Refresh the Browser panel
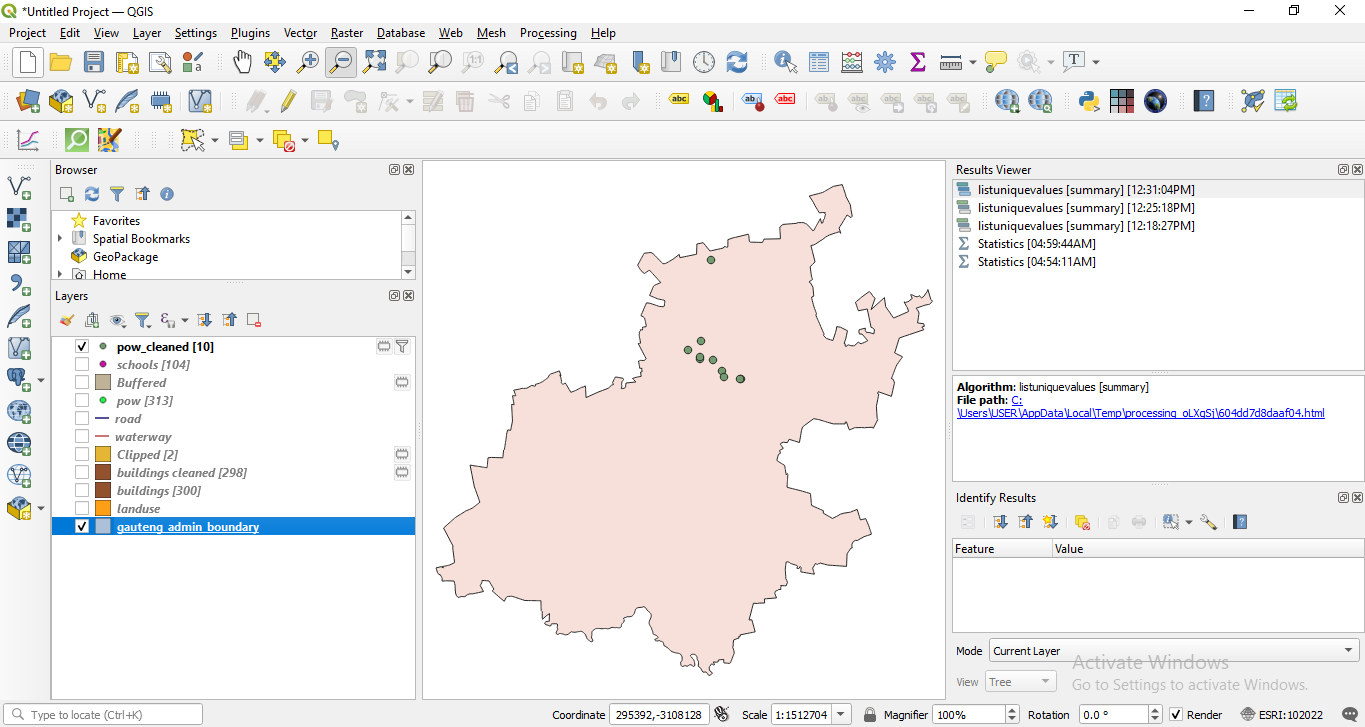The image size is (1365, 727). coord(92,194)
